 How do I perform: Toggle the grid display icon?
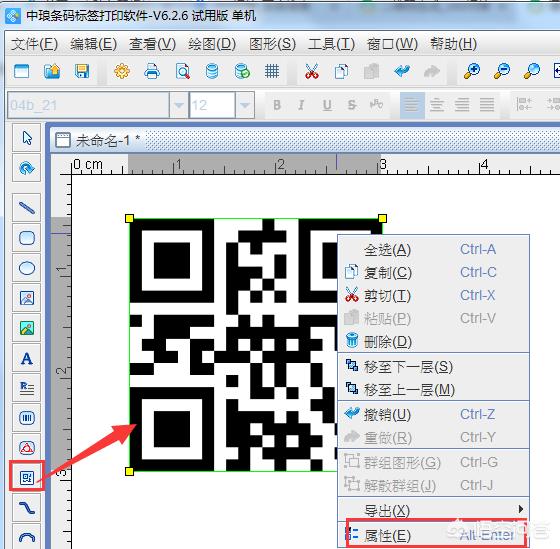(272, 71)
